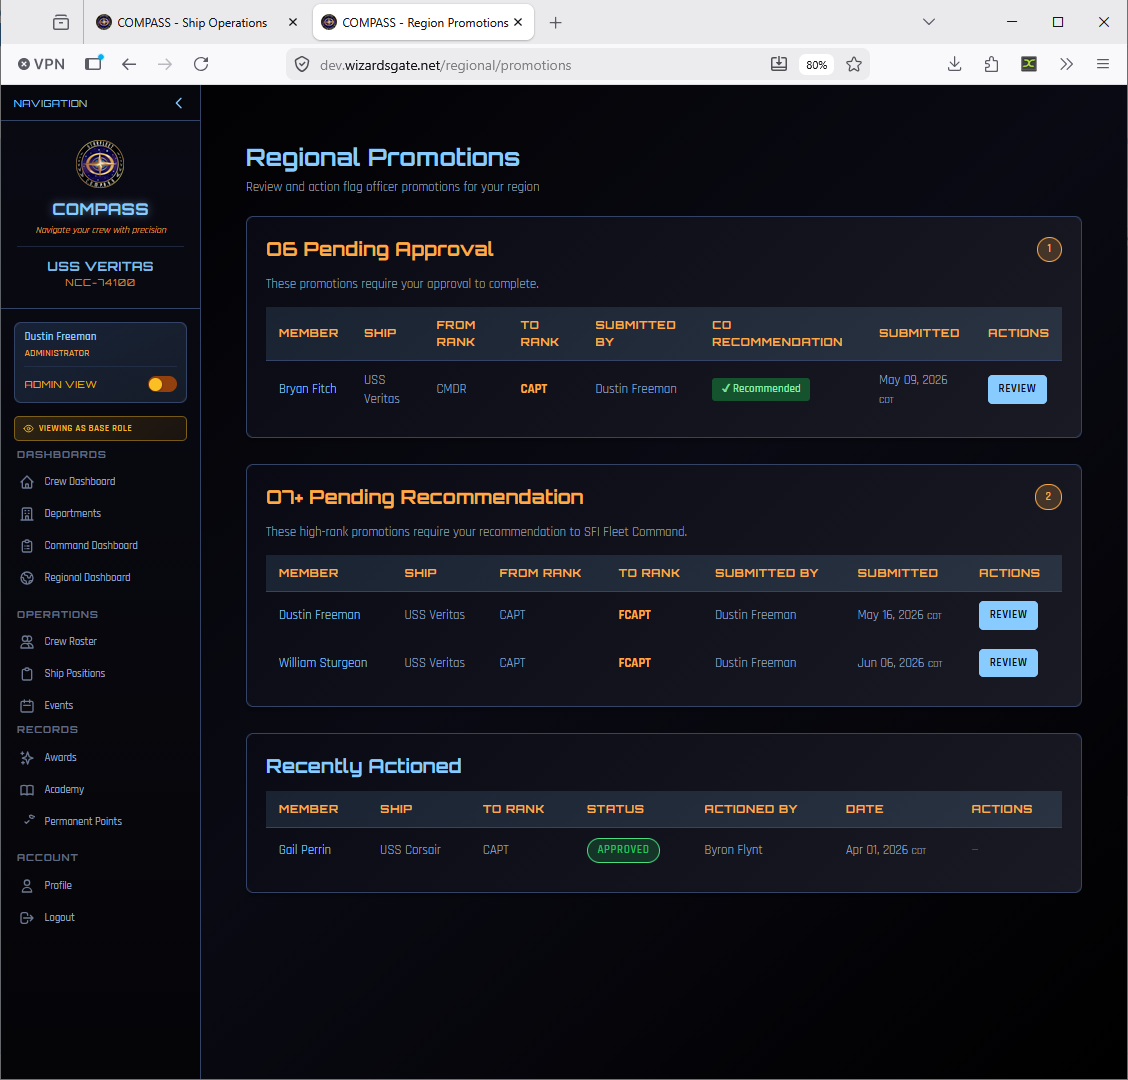The height and width of the screenshot is (1080, 1128).
Task: Click the shield tracking protection icon
Action: [x=302, y=65]
